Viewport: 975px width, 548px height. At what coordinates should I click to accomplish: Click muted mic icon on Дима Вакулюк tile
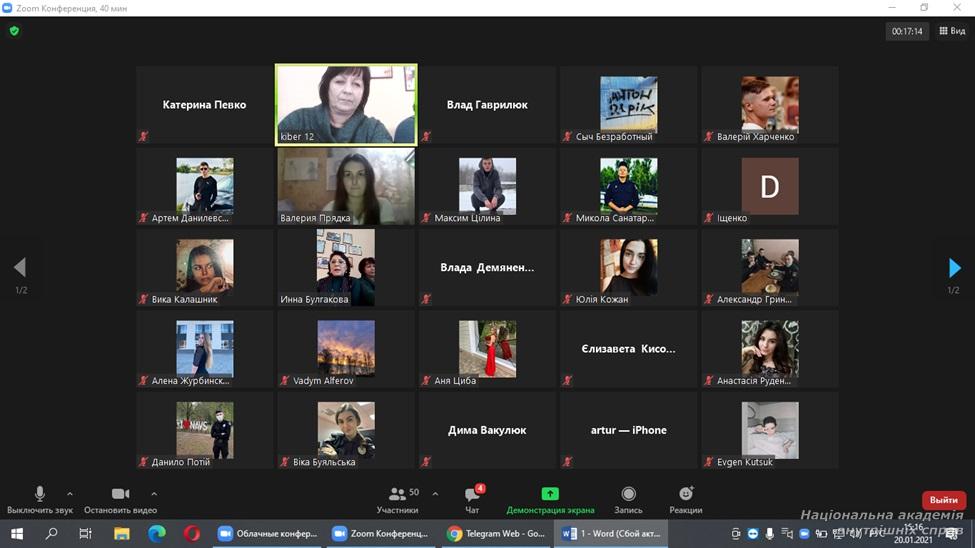click(426, 462)
